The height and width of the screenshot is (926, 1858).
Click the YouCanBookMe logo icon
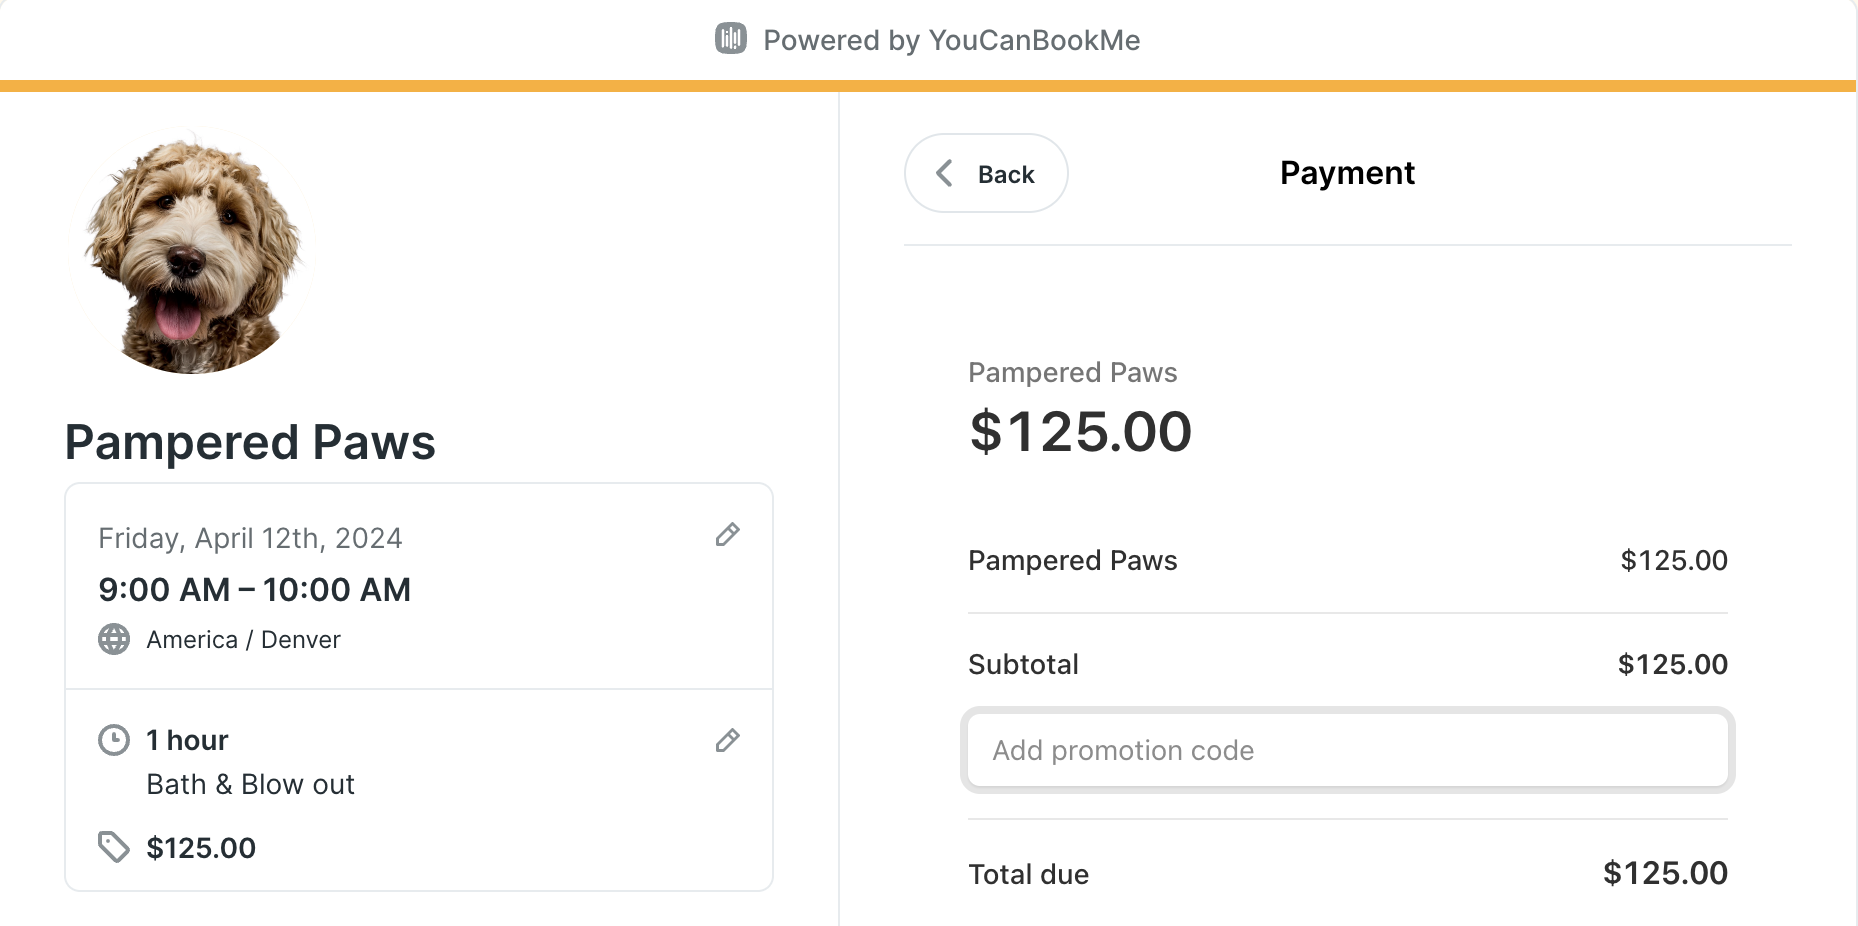coord(731,39)
